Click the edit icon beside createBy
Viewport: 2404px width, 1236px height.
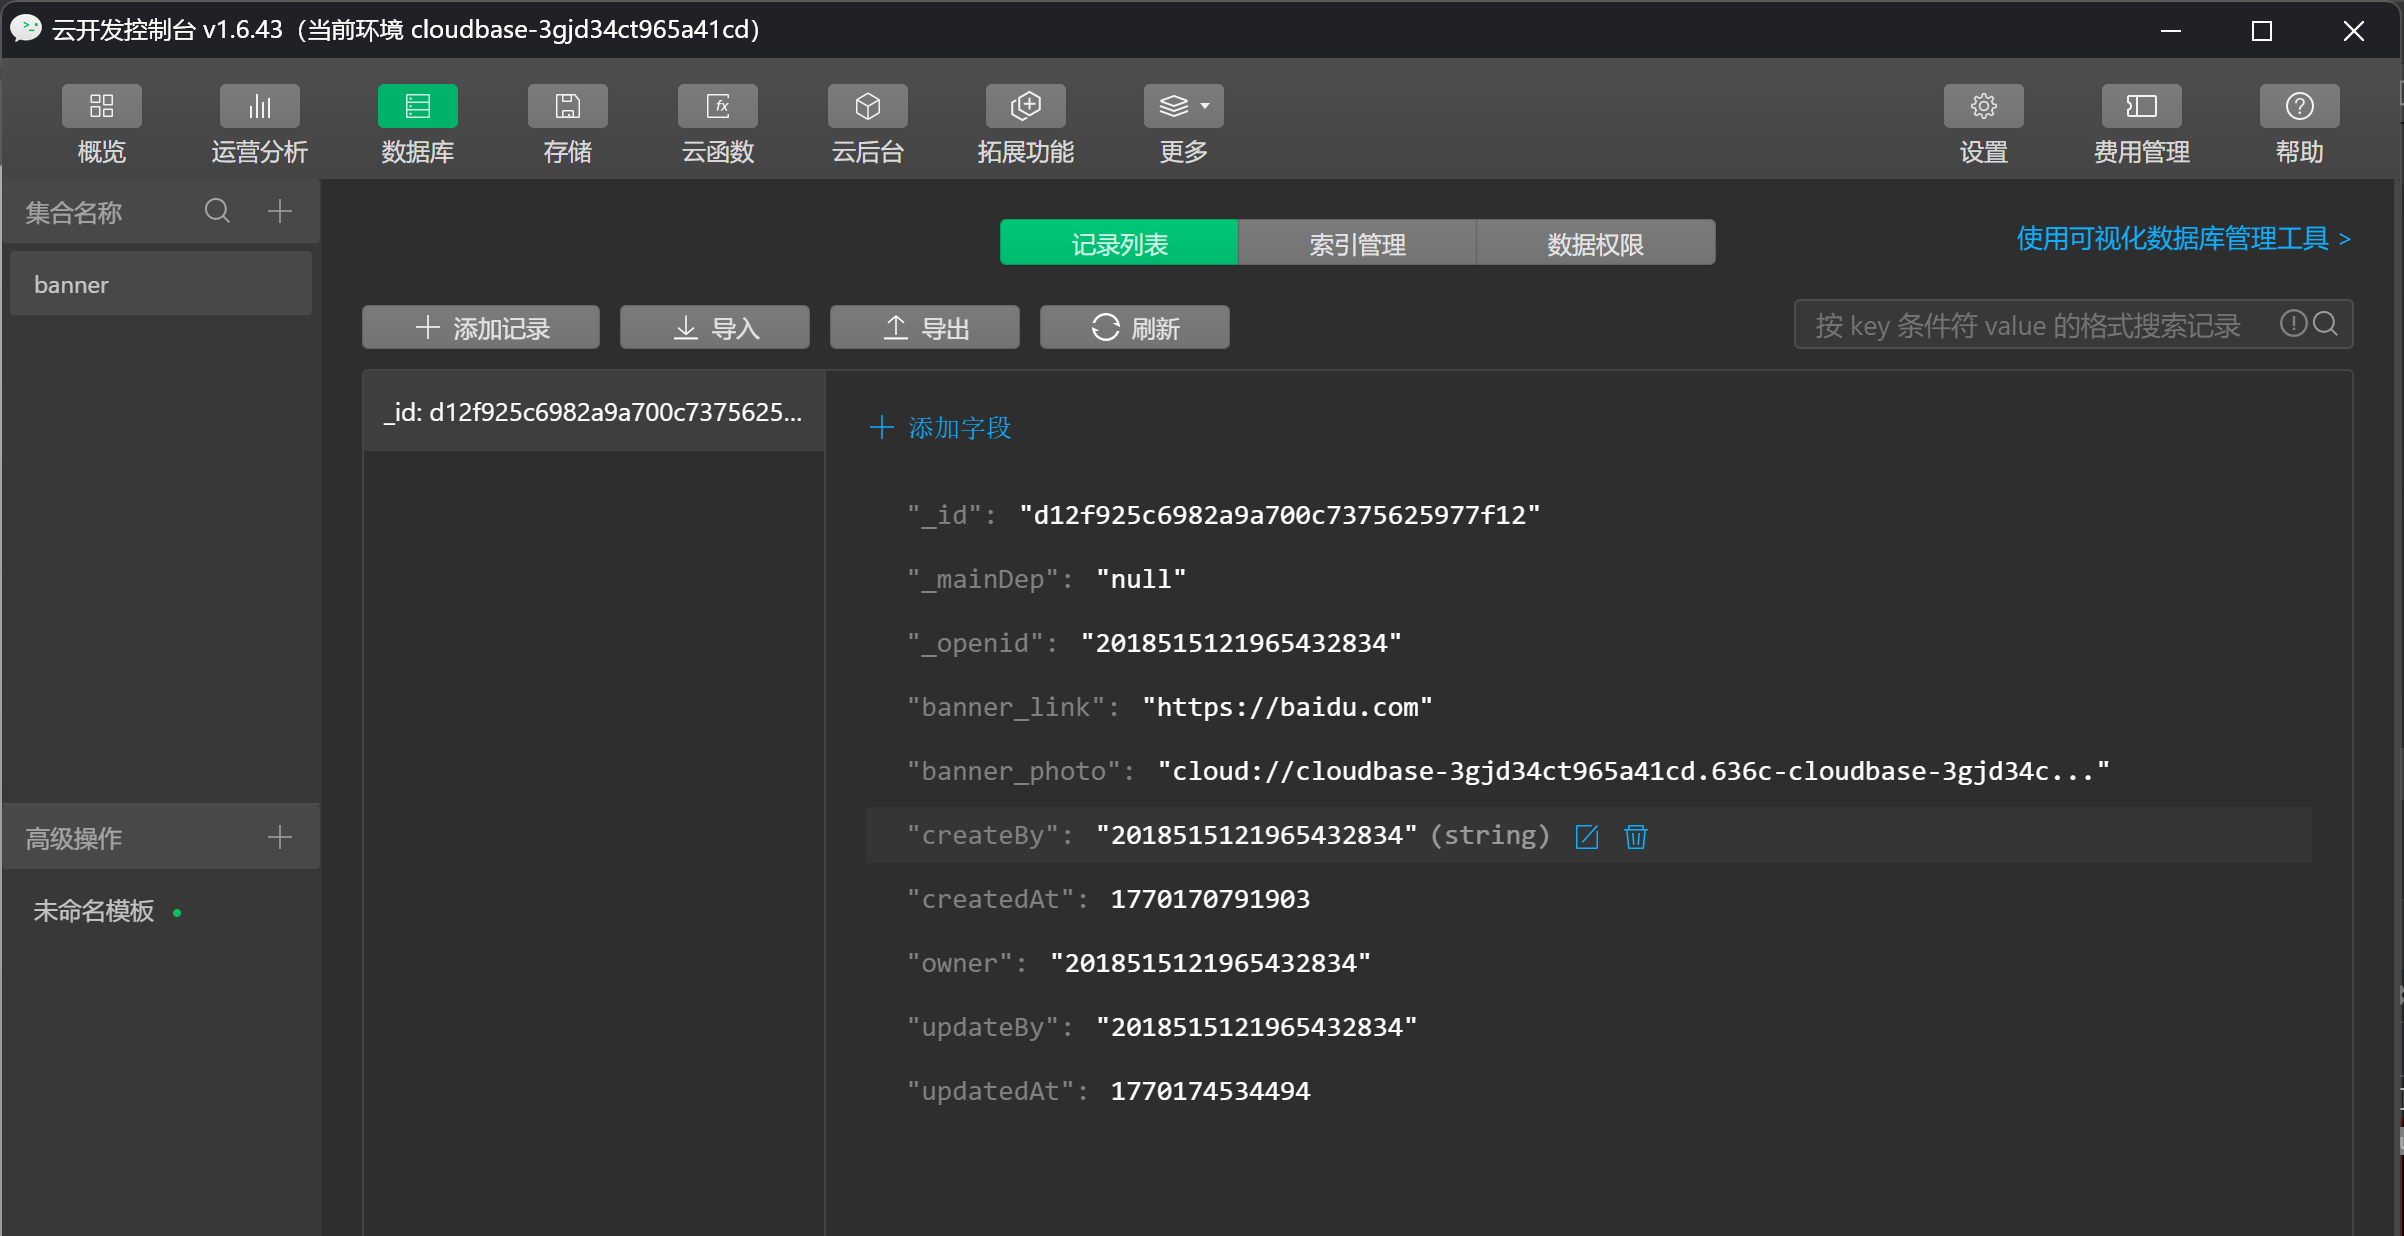tap(1587, 836)
